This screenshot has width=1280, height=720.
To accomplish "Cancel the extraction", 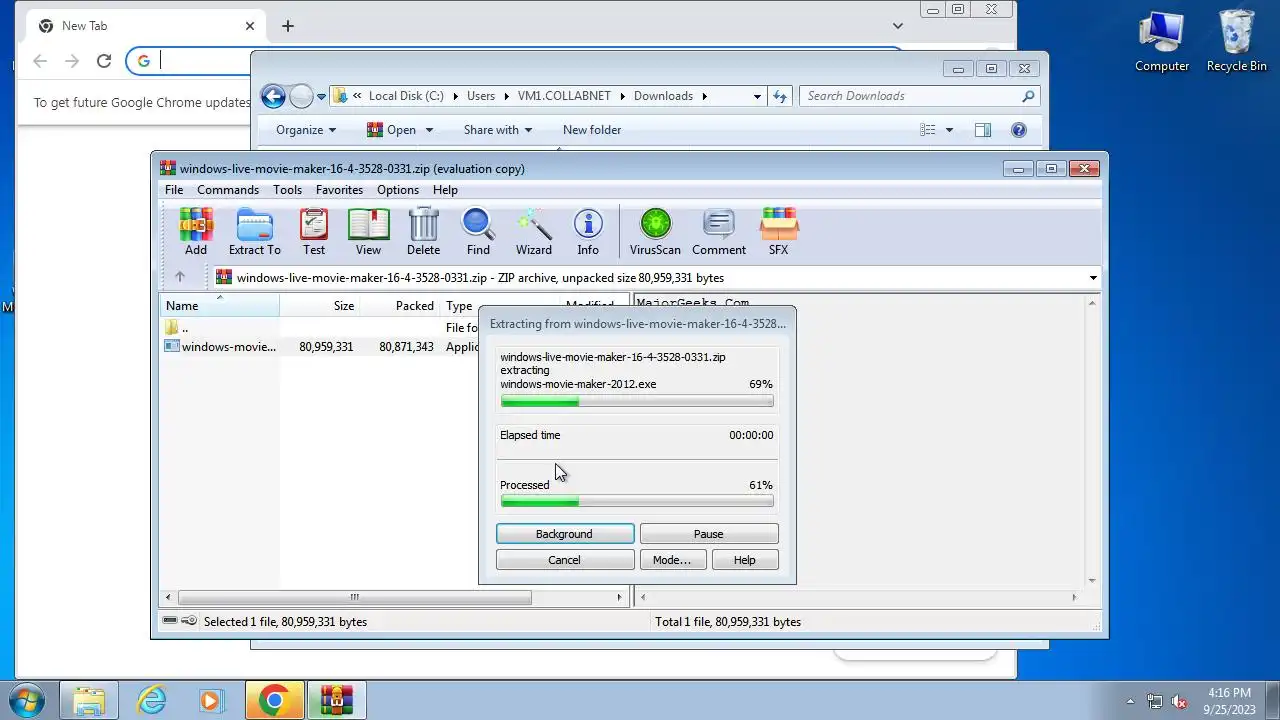I will 565,560.
